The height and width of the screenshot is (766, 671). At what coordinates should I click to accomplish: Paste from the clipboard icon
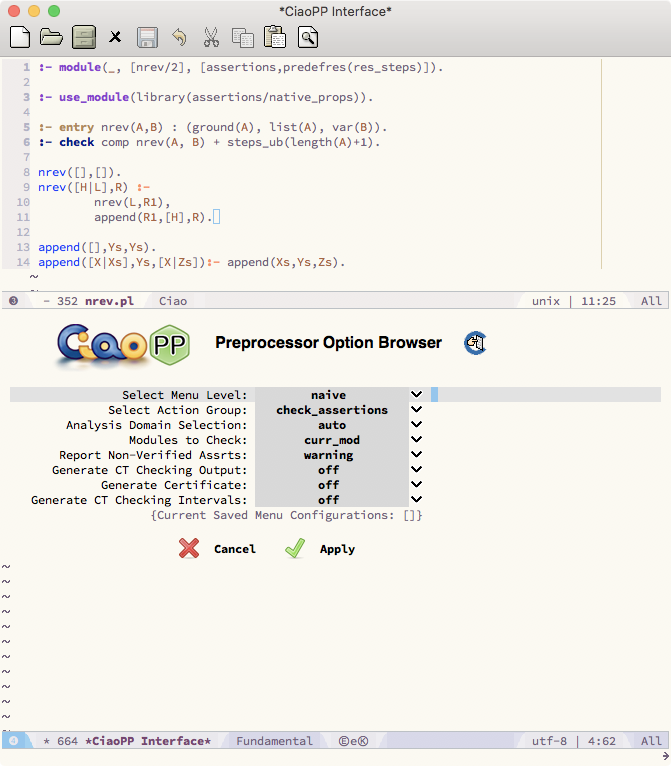[x=274, y=38]
